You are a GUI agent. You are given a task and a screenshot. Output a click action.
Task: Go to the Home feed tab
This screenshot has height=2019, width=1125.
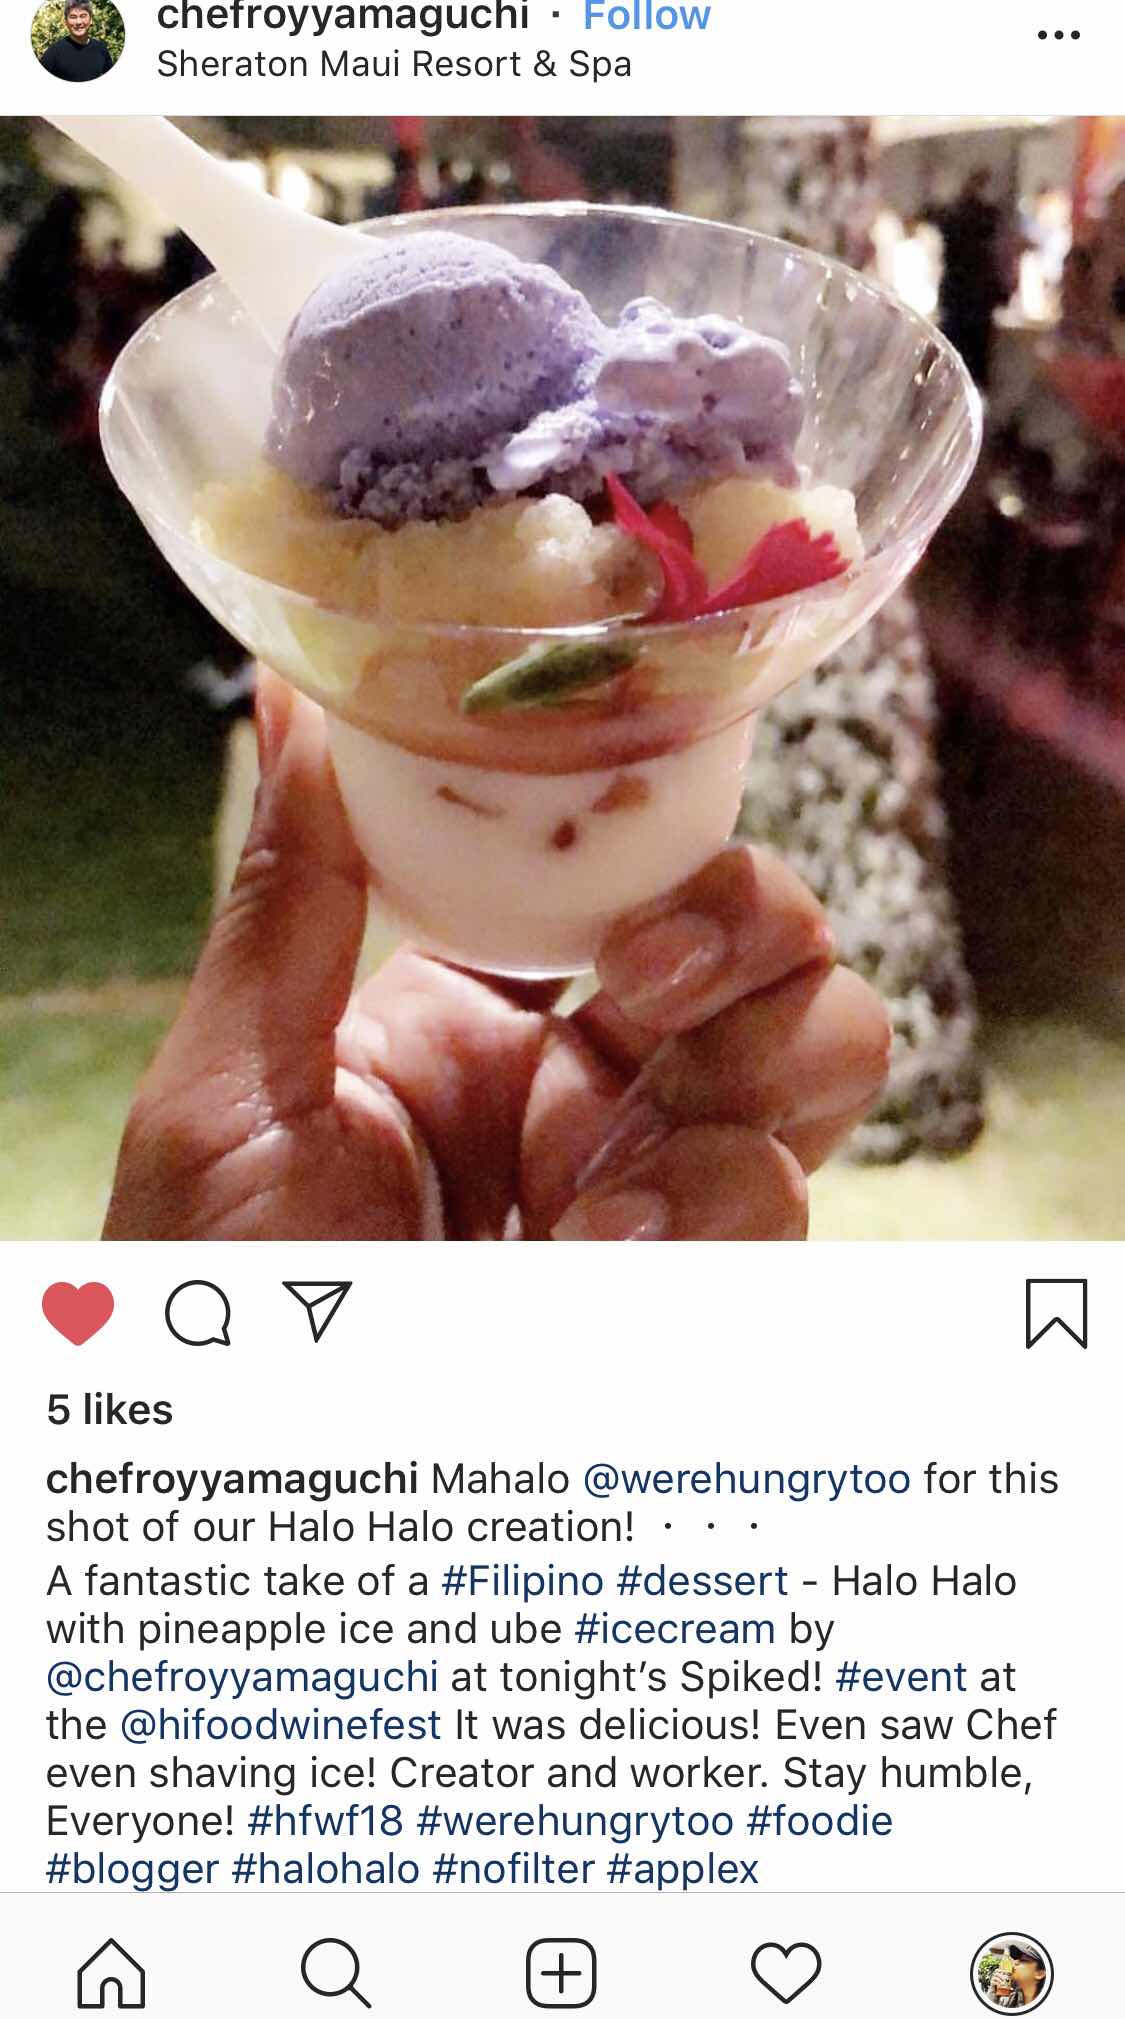111,1973
